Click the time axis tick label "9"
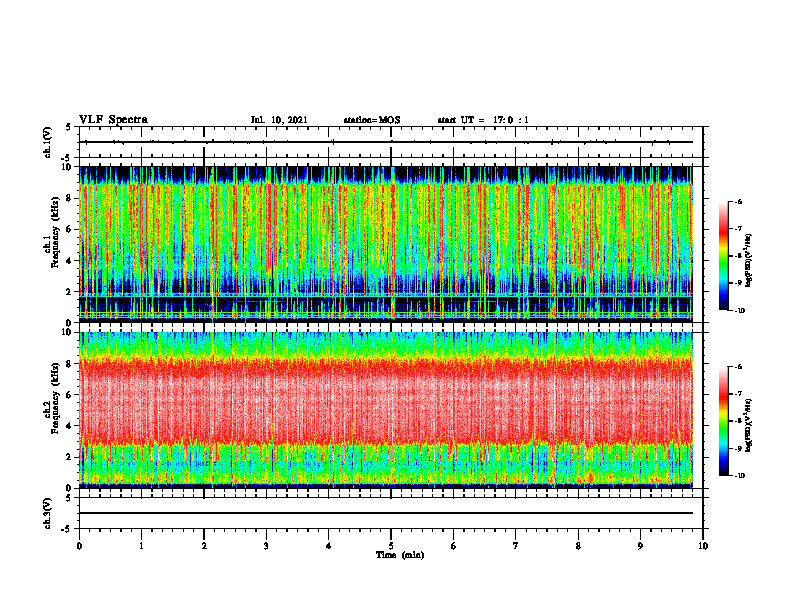 tap(640, 546)
